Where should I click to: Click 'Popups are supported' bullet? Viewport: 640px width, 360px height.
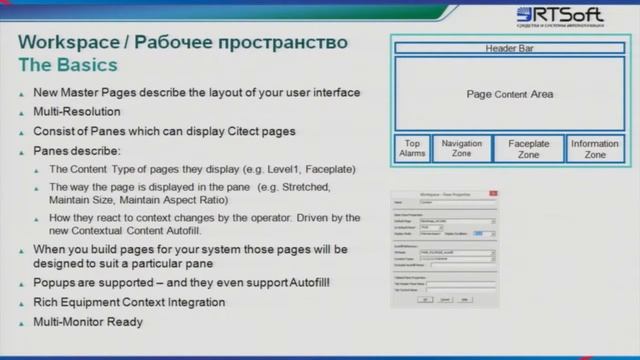tap(181, 282)
